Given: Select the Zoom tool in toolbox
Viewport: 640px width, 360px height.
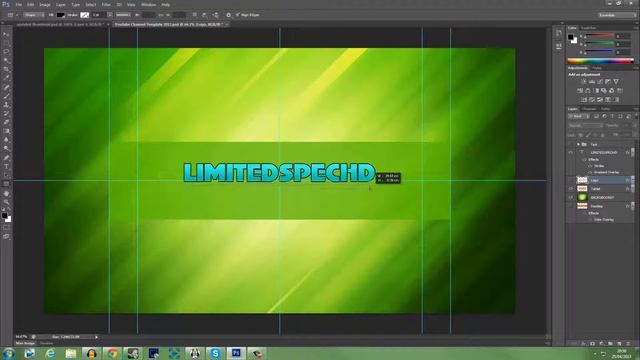Looking at the screenshot, I should pyautogui.click(x=6, y=202).
